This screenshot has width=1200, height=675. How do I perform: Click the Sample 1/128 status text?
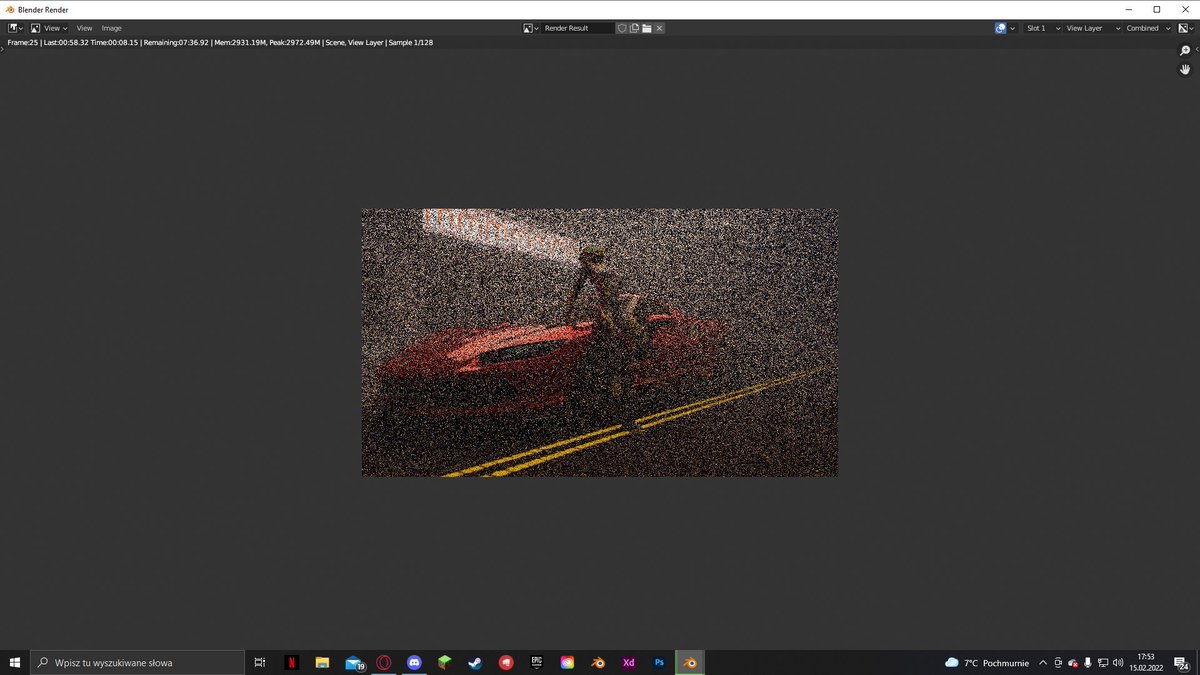410,43
